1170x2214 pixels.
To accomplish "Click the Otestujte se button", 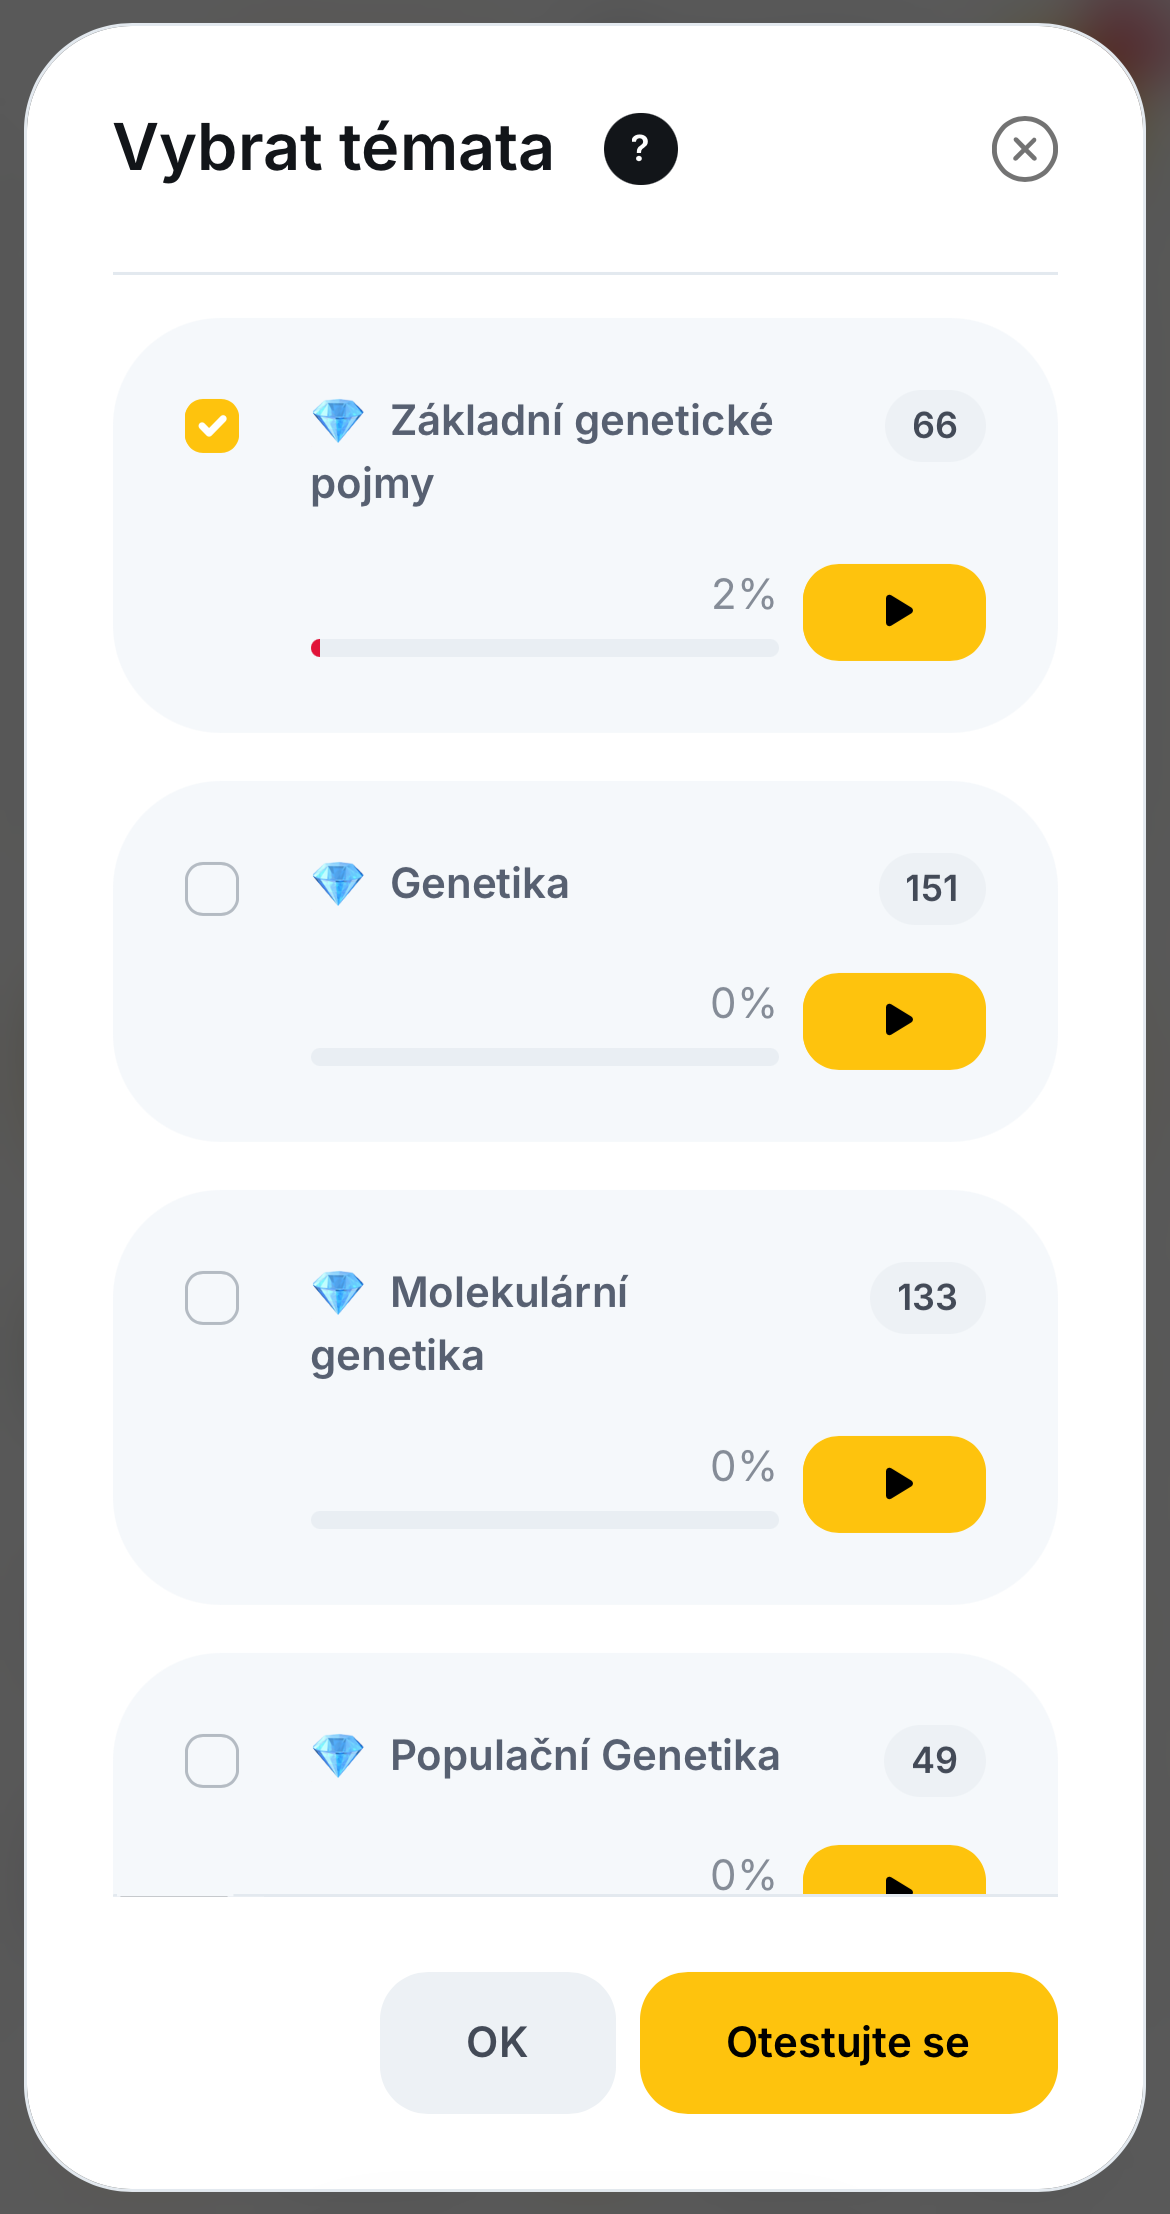I will (848, 2042).
